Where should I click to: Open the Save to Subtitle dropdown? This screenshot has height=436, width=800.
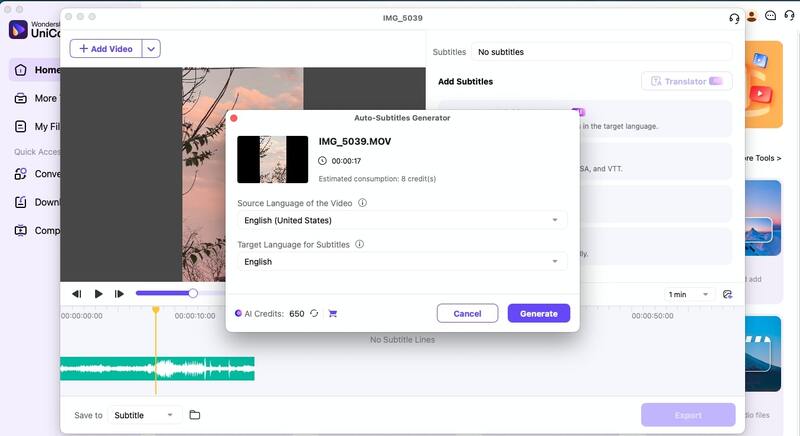click(x=143, y=415)
